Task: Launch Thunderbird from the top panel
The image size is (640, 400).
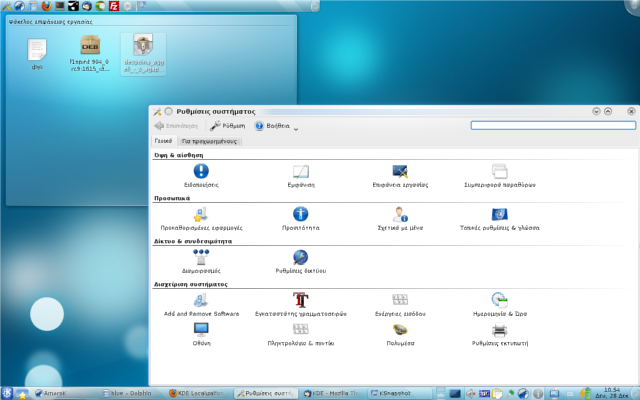Action: (x=87, y=6)
